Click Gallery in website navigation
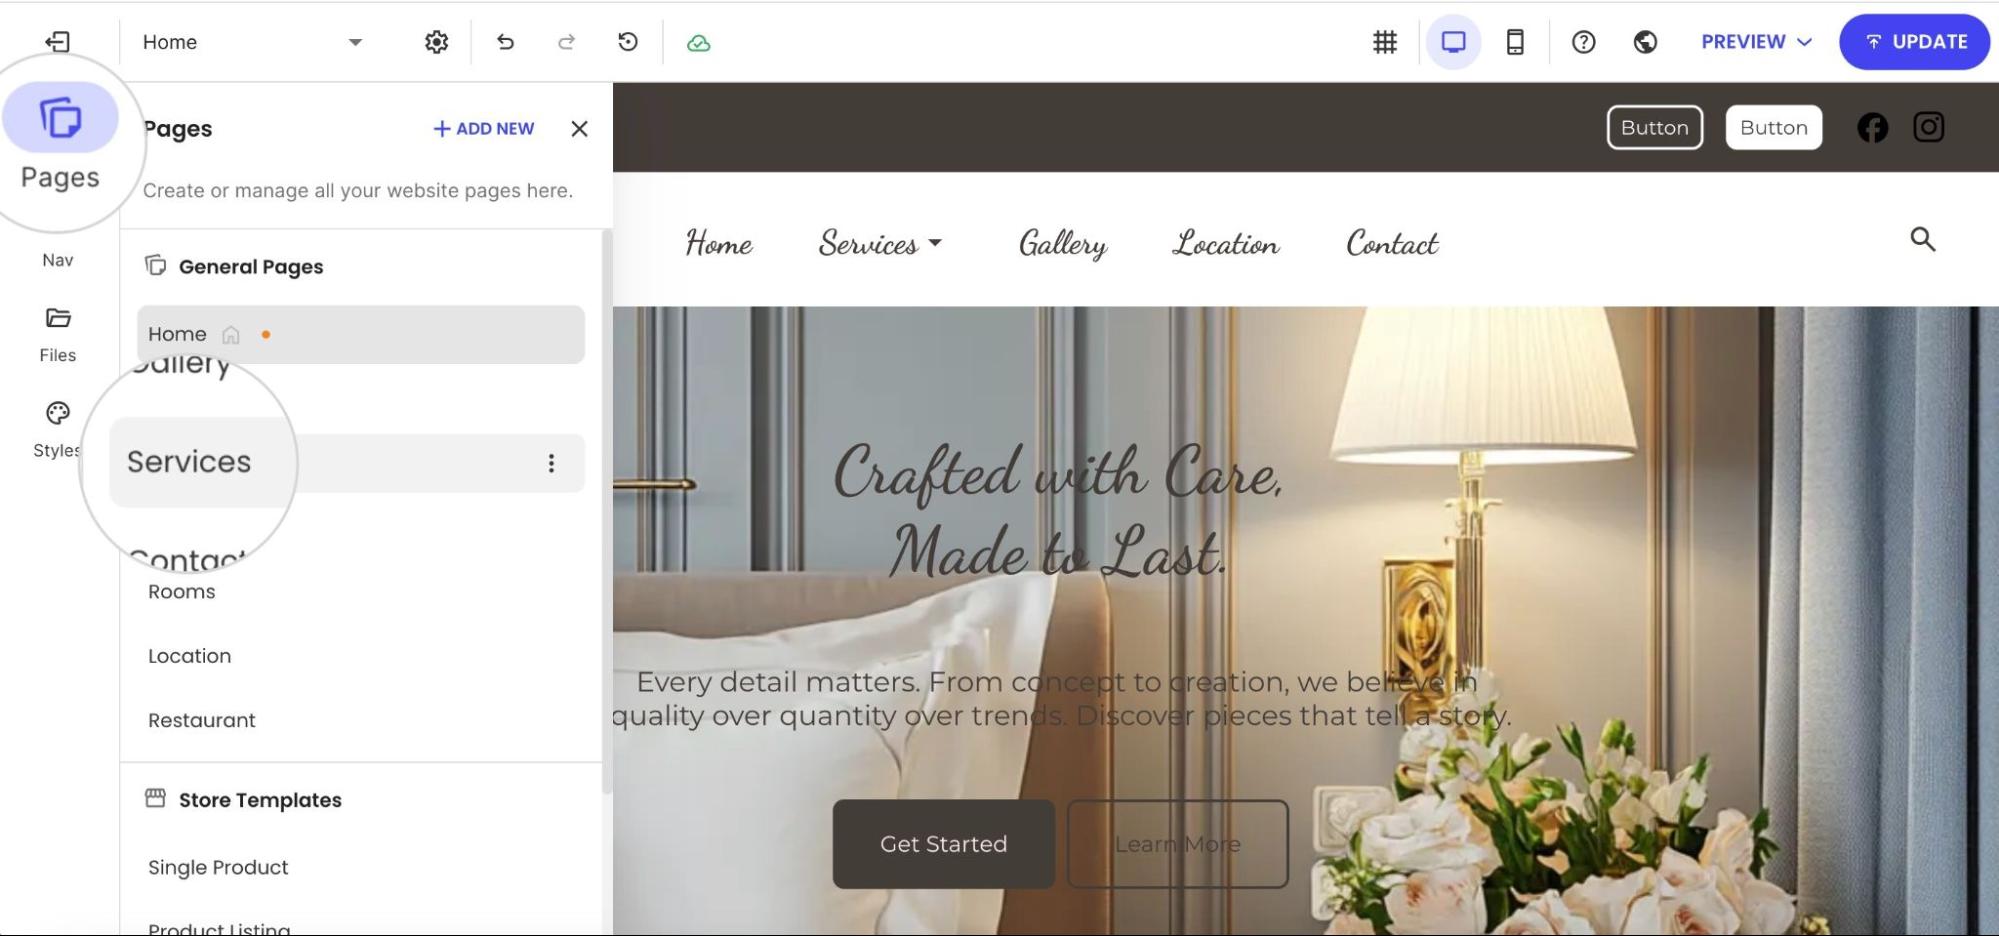The image size is (1999, 936). tap(1062, 243)
